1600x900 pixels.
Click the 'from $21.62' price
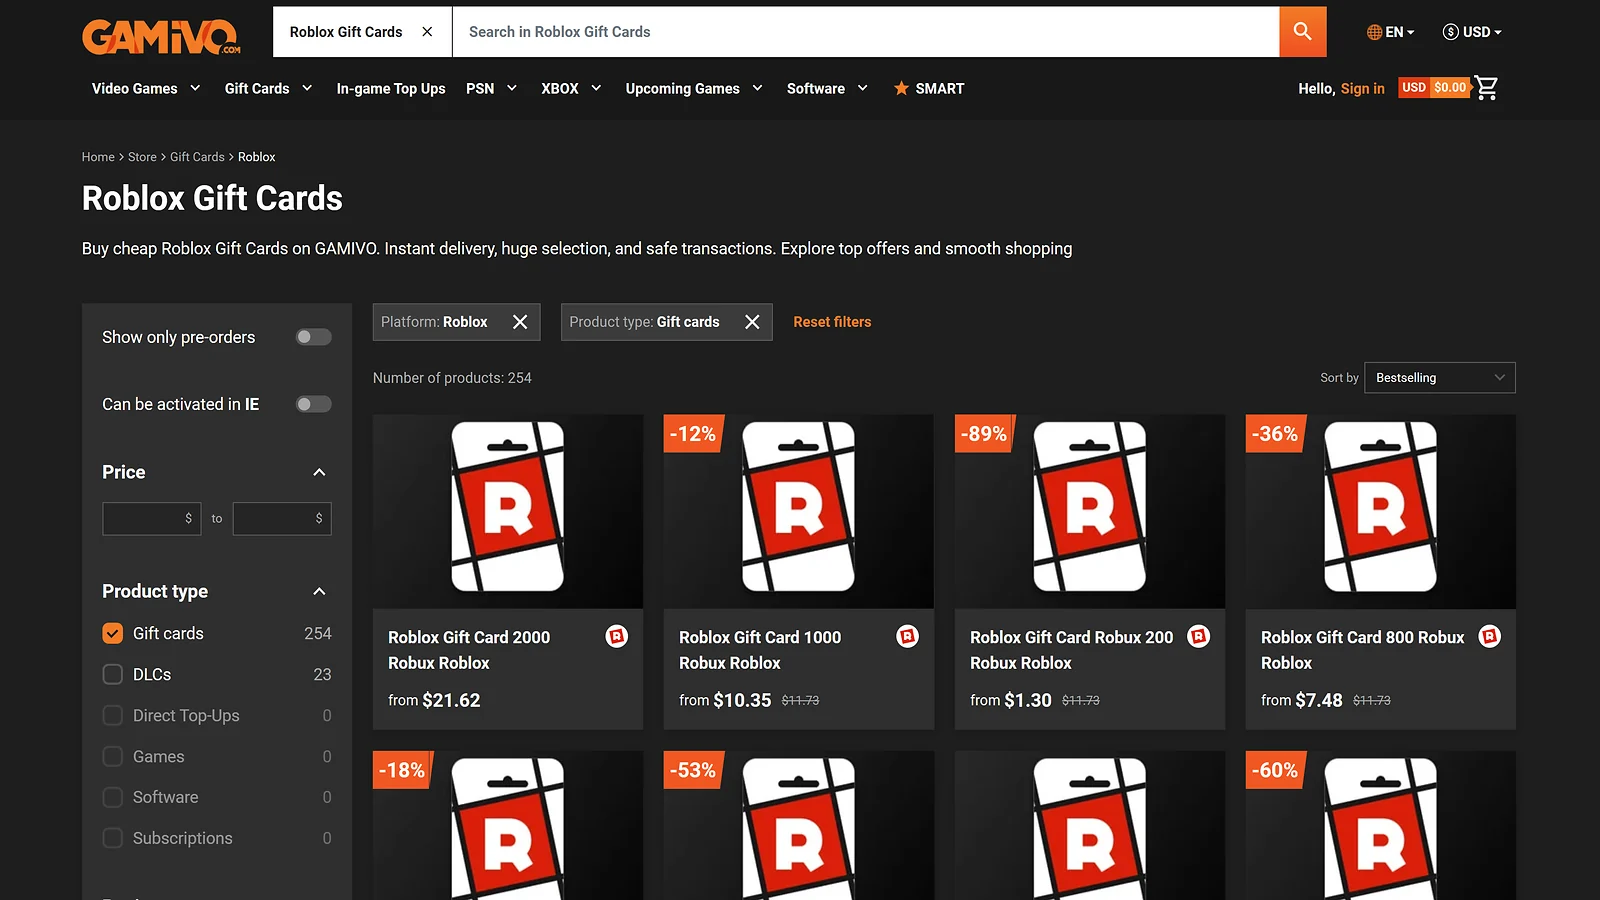click(434, 700)
